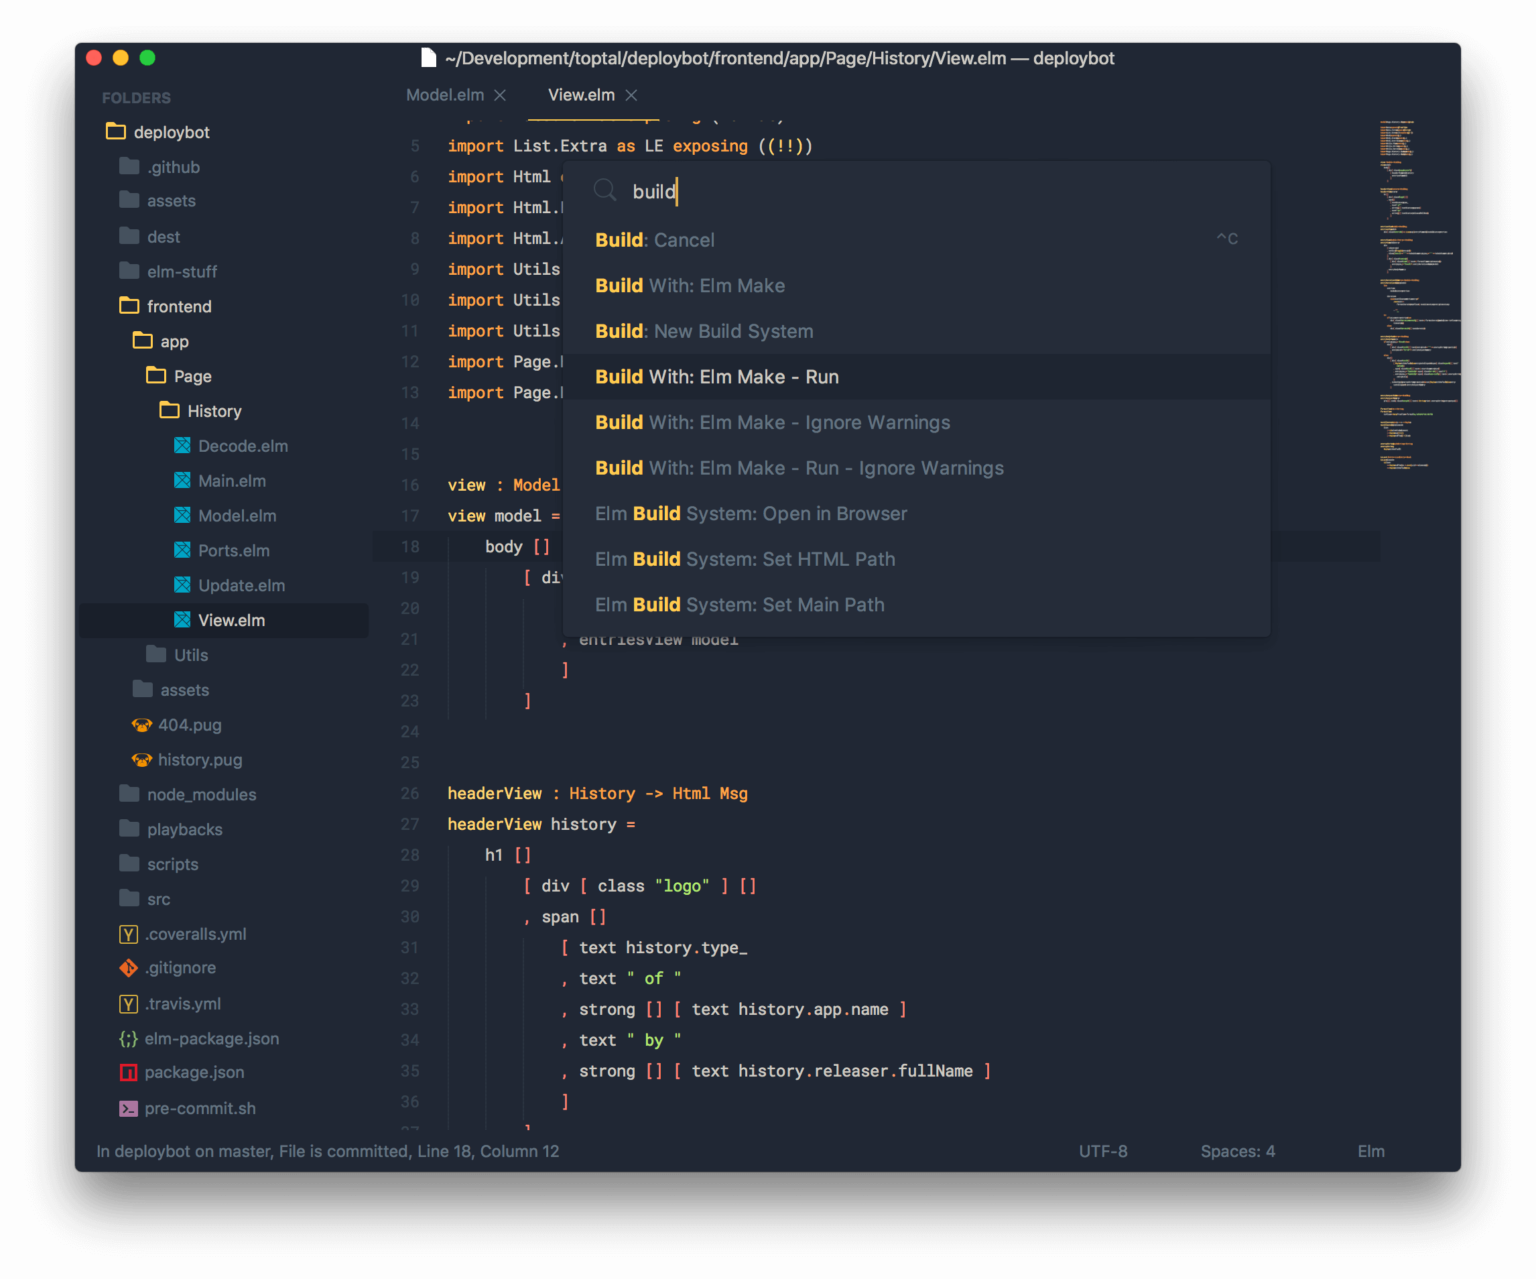The height and width of the screenshot is (1279, 1536).
Task: Select the package.json icon in sidebar
Action: pos(128,1072)
